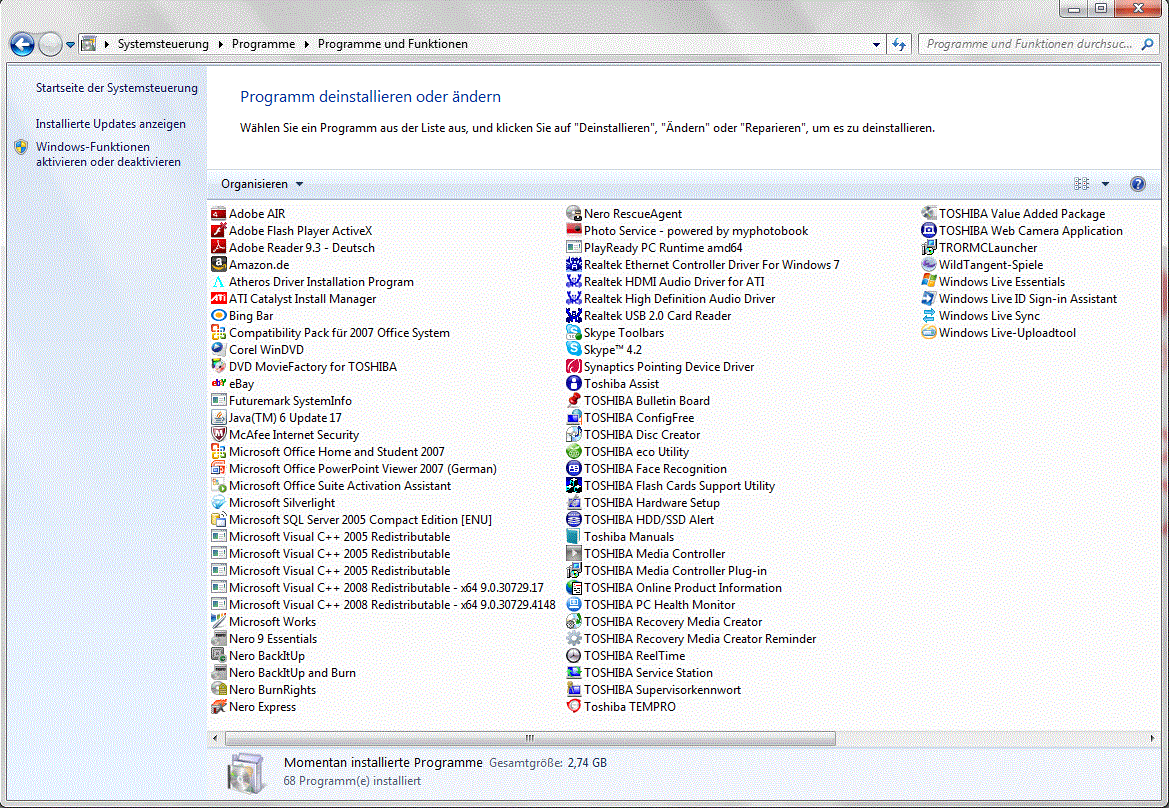Expand the arrow after Systemsteuerung breadcrumb
The image size is (1169, 808).
pyautogui.click(x=221, y=45)
